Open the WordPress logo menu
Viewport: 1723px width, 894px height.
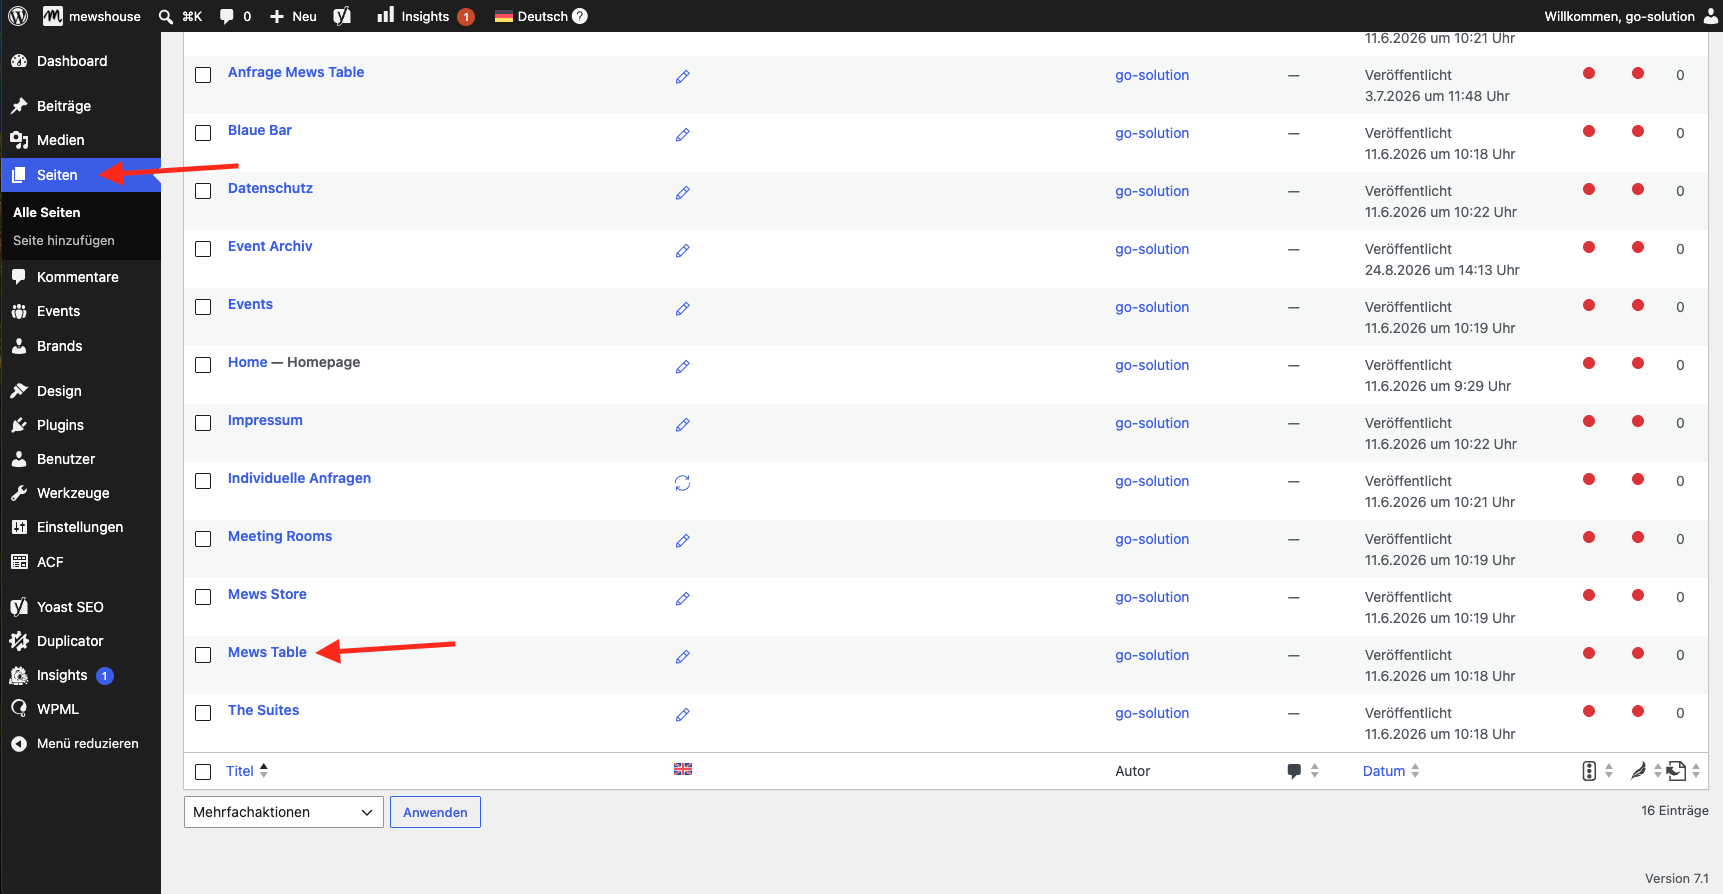coord(18,16)
